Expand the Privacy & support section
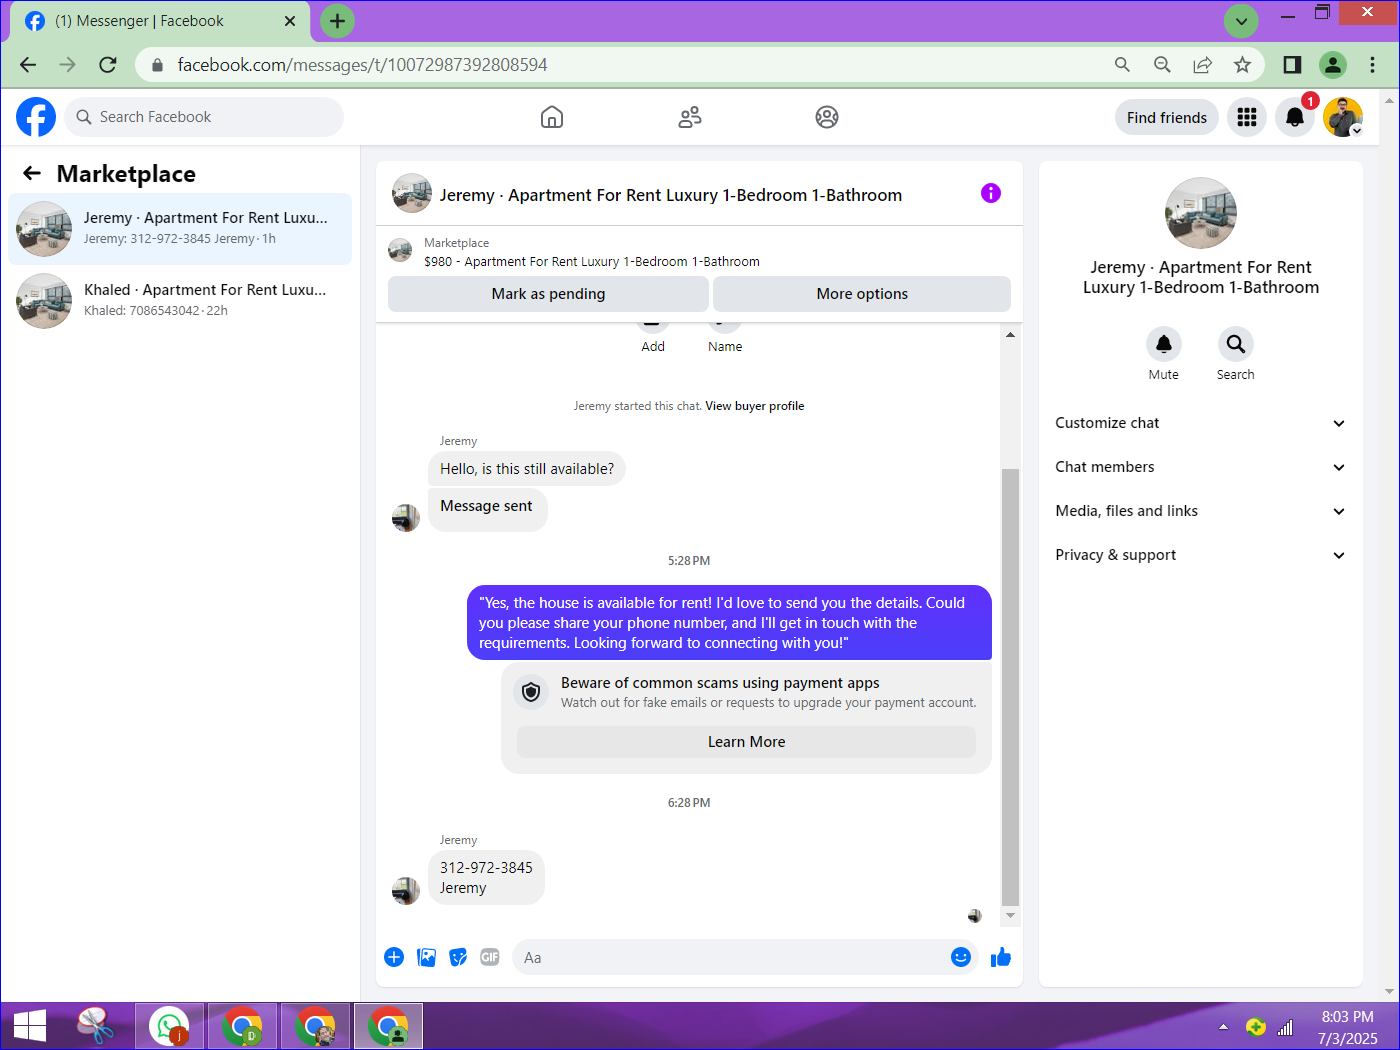Image resolution: width=1400 pixels, height=1050 pixels. click(1200, 555)
